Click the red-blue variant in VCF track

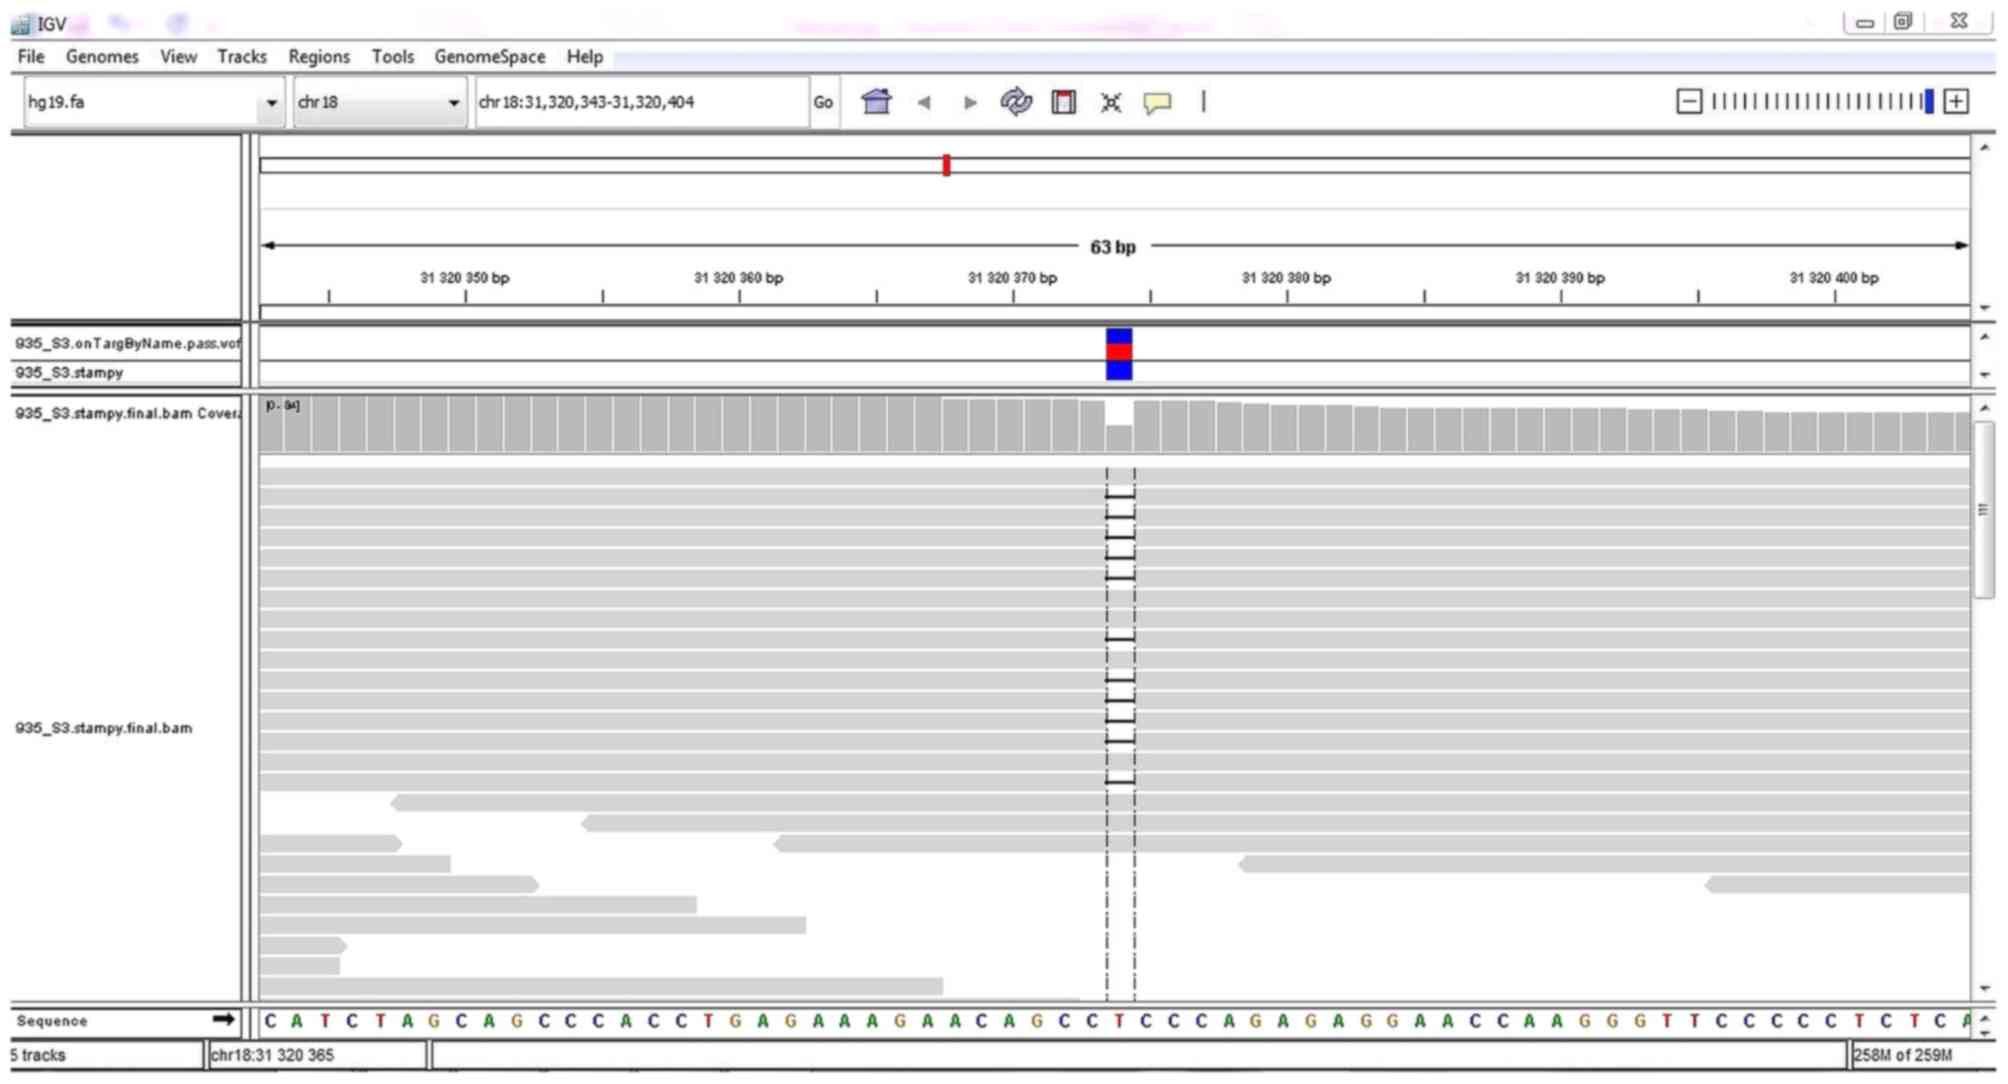1119,353
